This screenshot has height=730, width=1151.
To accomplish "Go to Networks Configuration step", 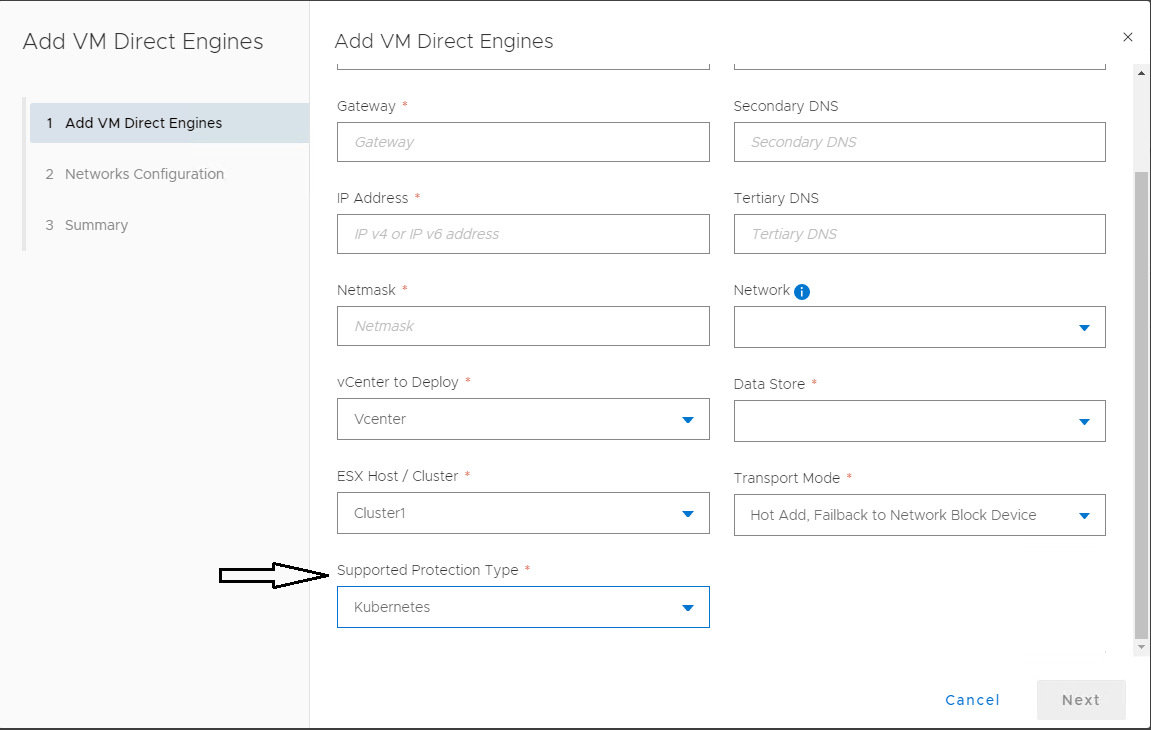I will (x=144, y=174).
